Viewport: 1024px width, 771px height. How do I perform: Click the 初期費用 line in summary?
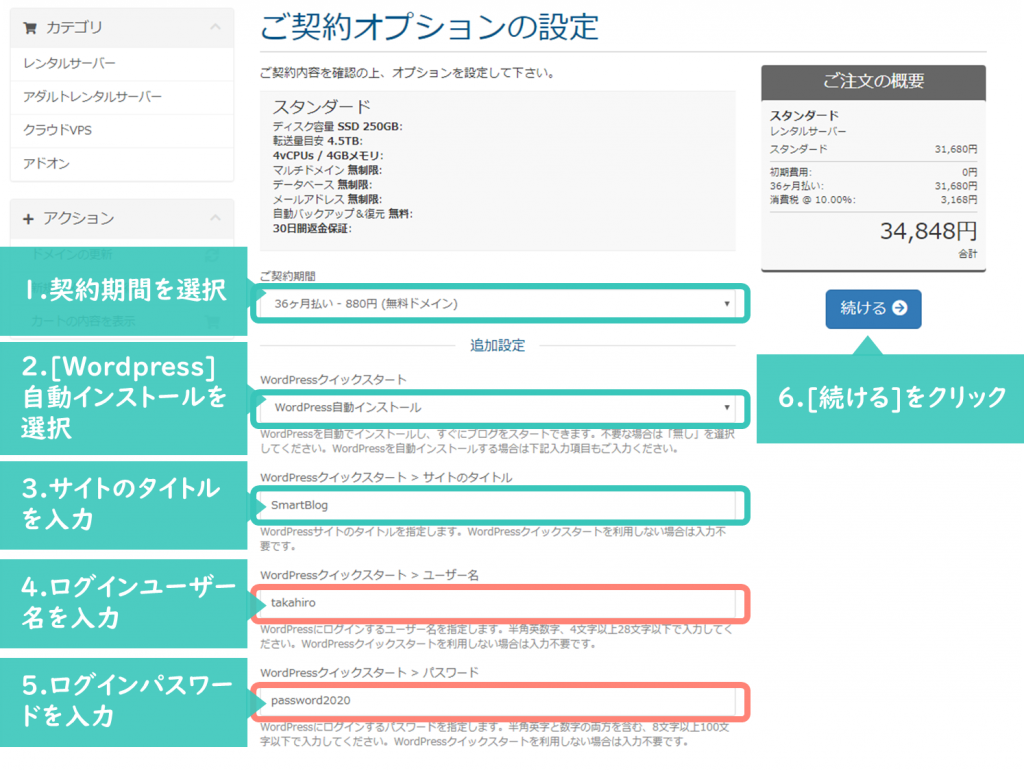click(873, 172)
